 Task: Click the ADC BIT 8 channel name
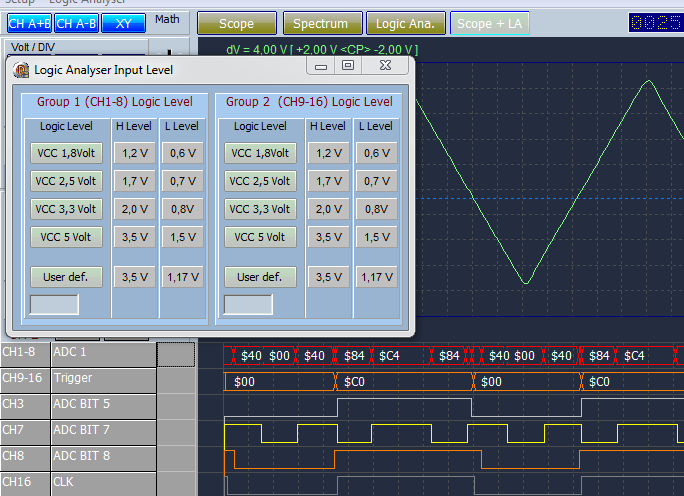pyautogui.click(x=103, y=458)
